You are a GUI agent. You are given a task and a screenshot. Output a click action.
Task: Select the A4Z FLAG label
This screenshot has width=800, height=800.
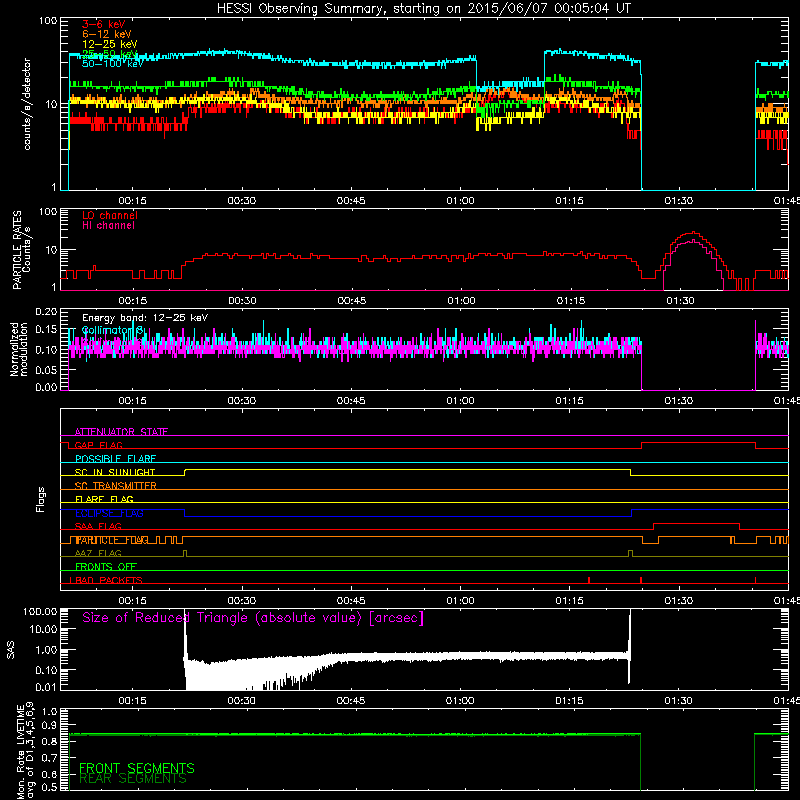pos(98,553)
